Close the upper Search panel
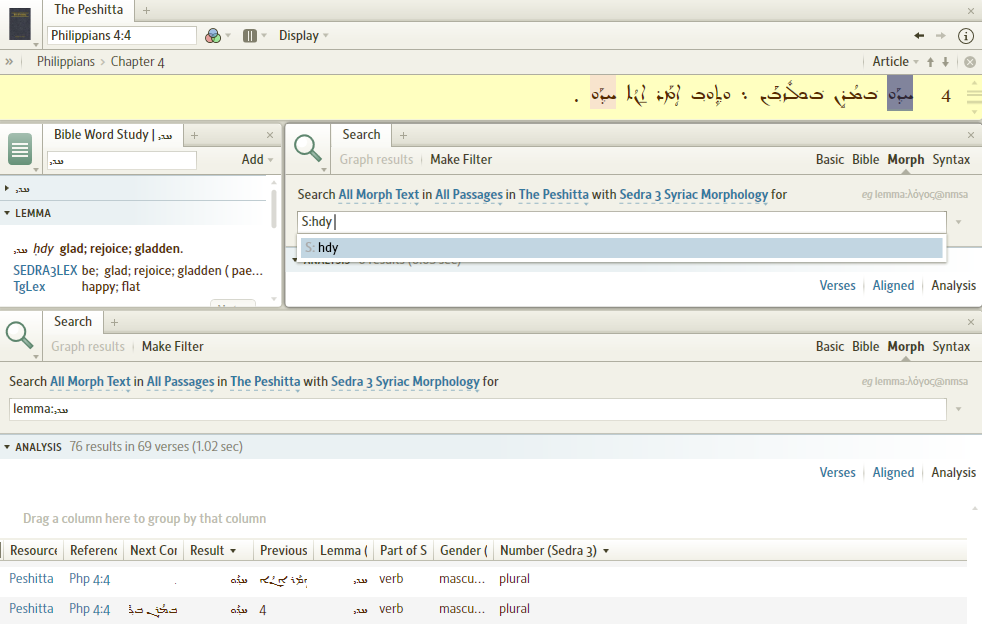The height and width of the screenshot is (624, 982). (971, 135)
